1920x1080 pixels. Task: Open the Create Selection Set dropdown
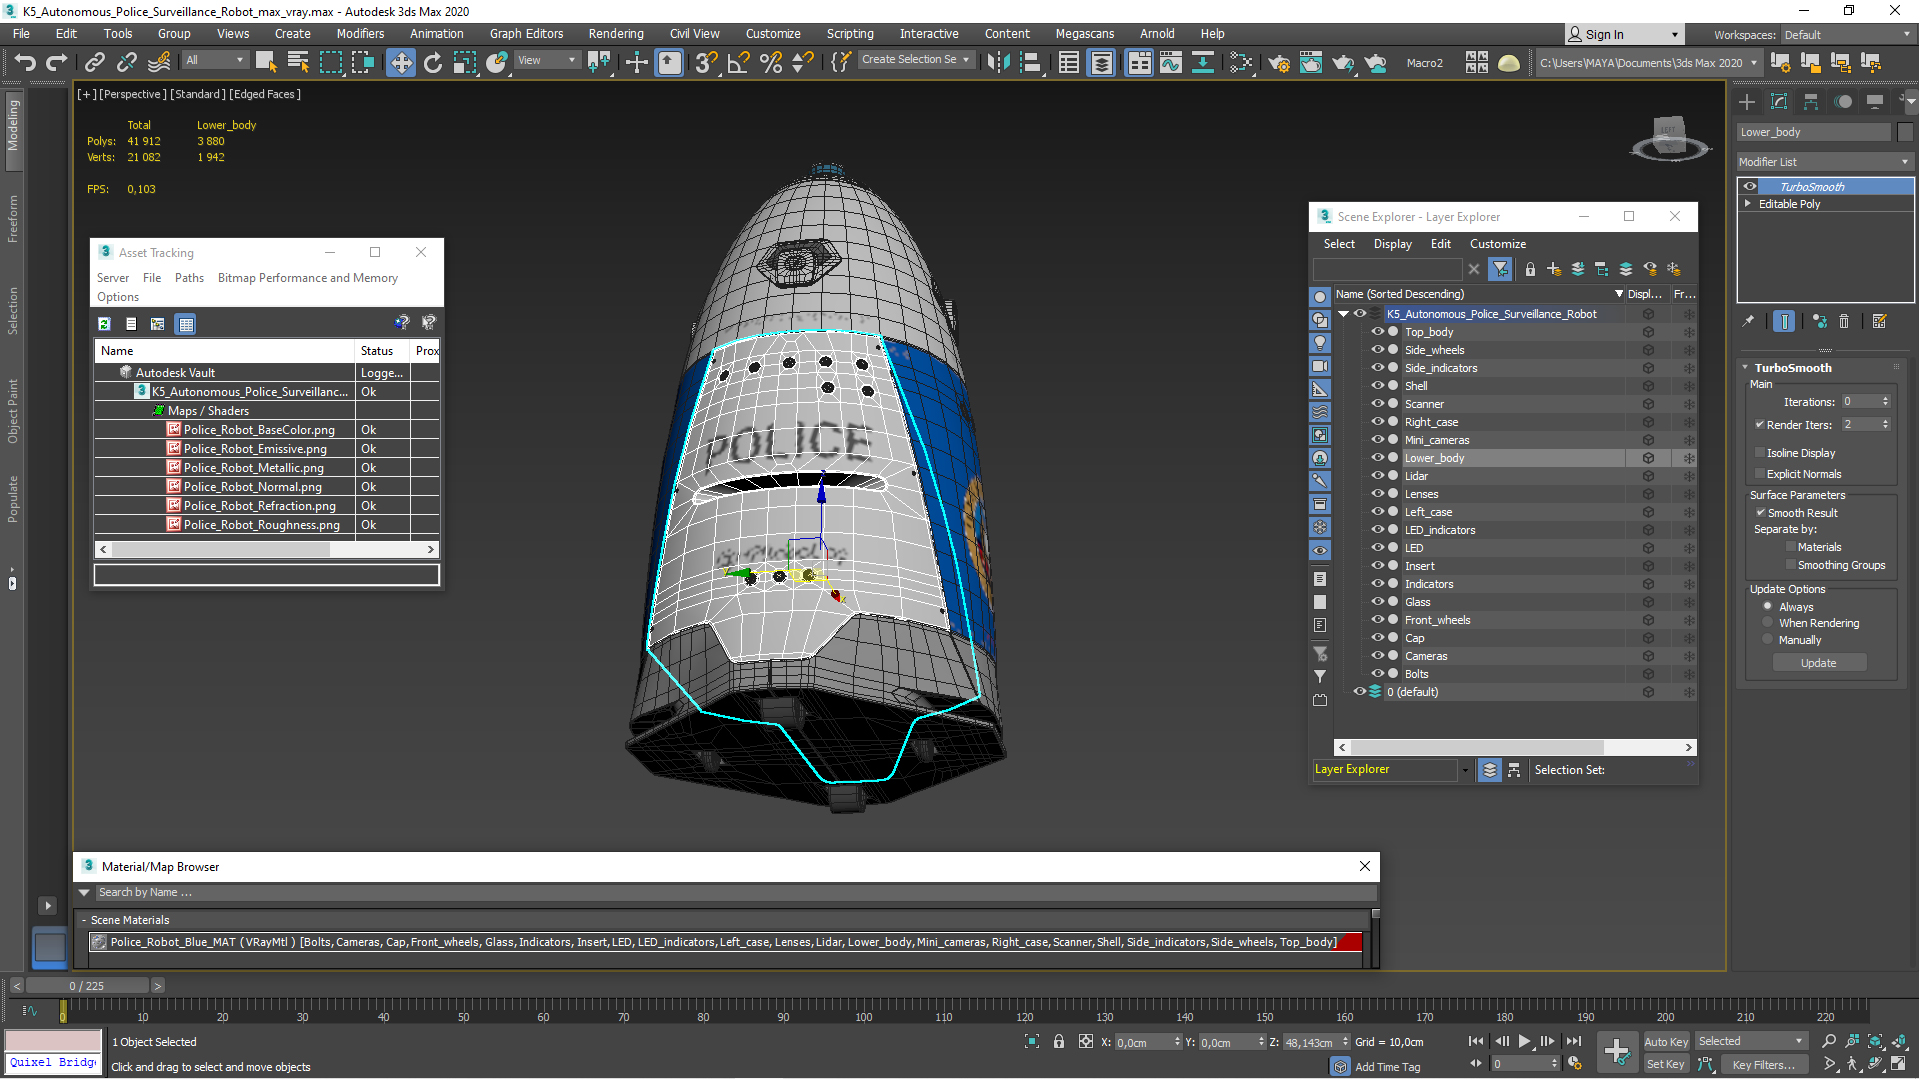coord(915,60)
